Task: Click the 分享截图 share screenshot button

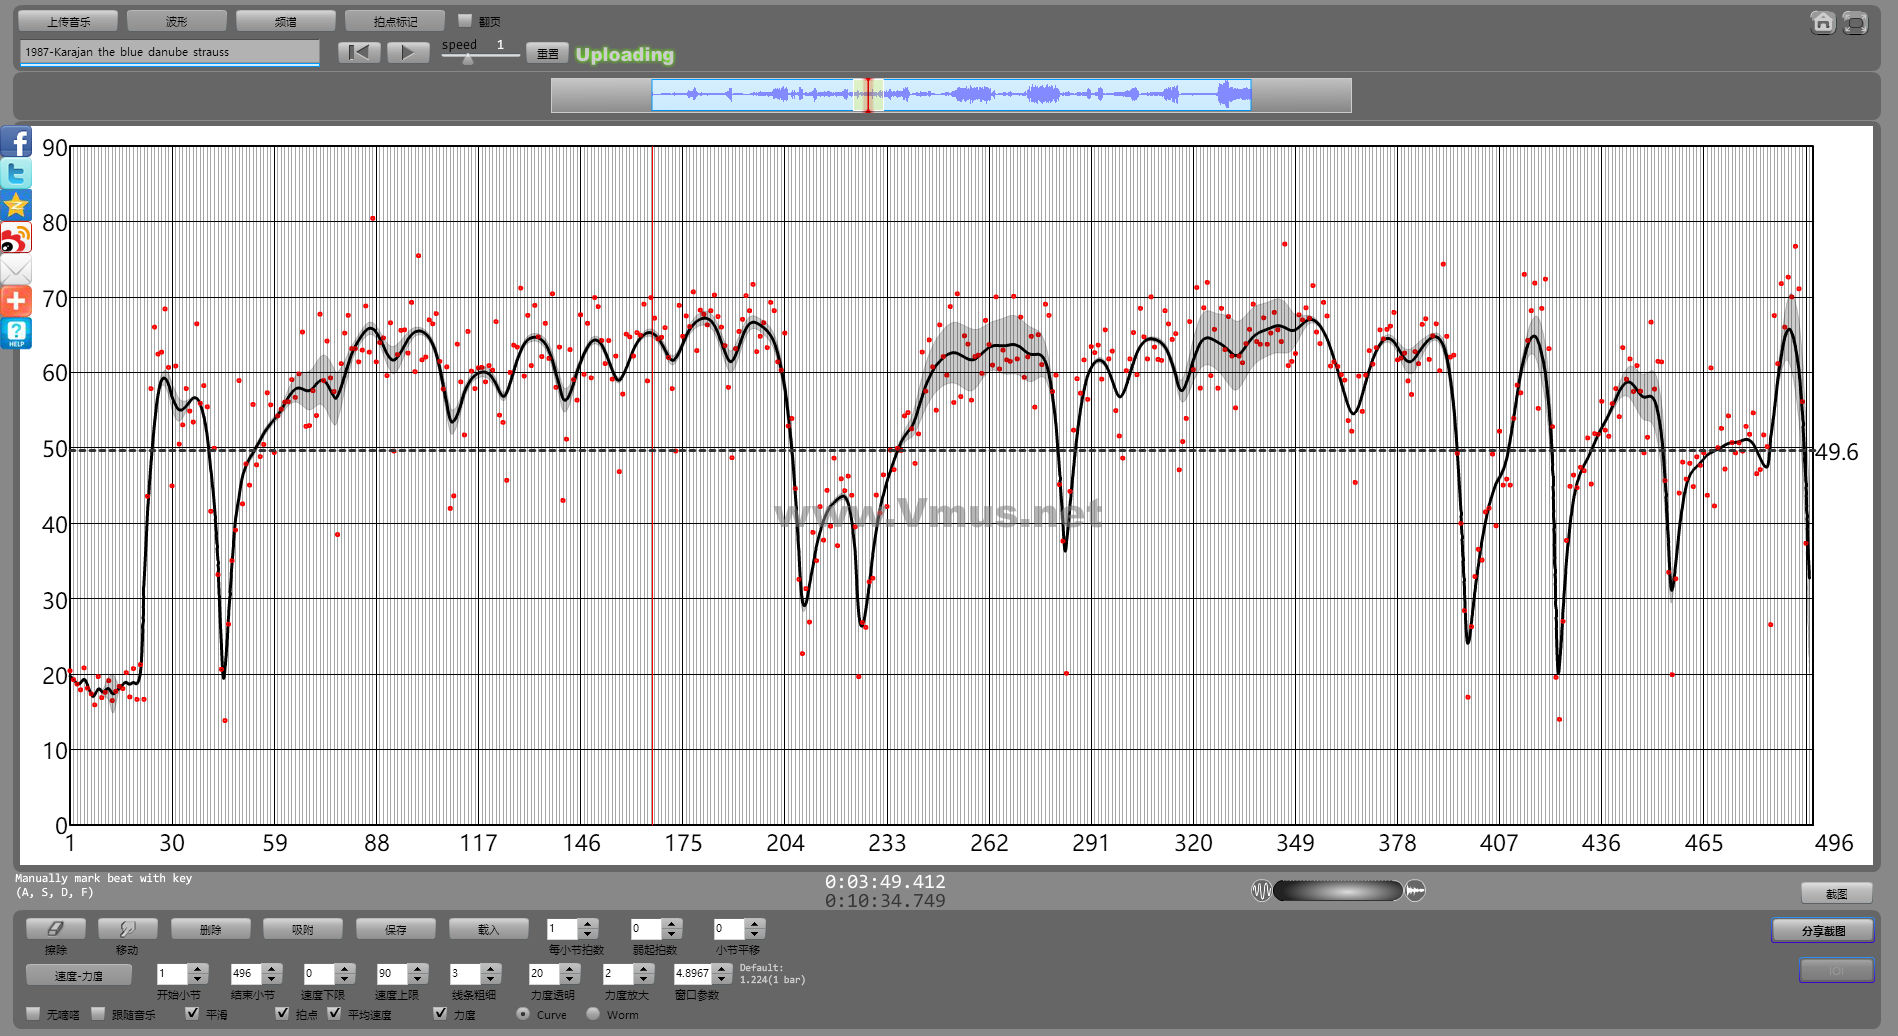Action: point(1822,931)
